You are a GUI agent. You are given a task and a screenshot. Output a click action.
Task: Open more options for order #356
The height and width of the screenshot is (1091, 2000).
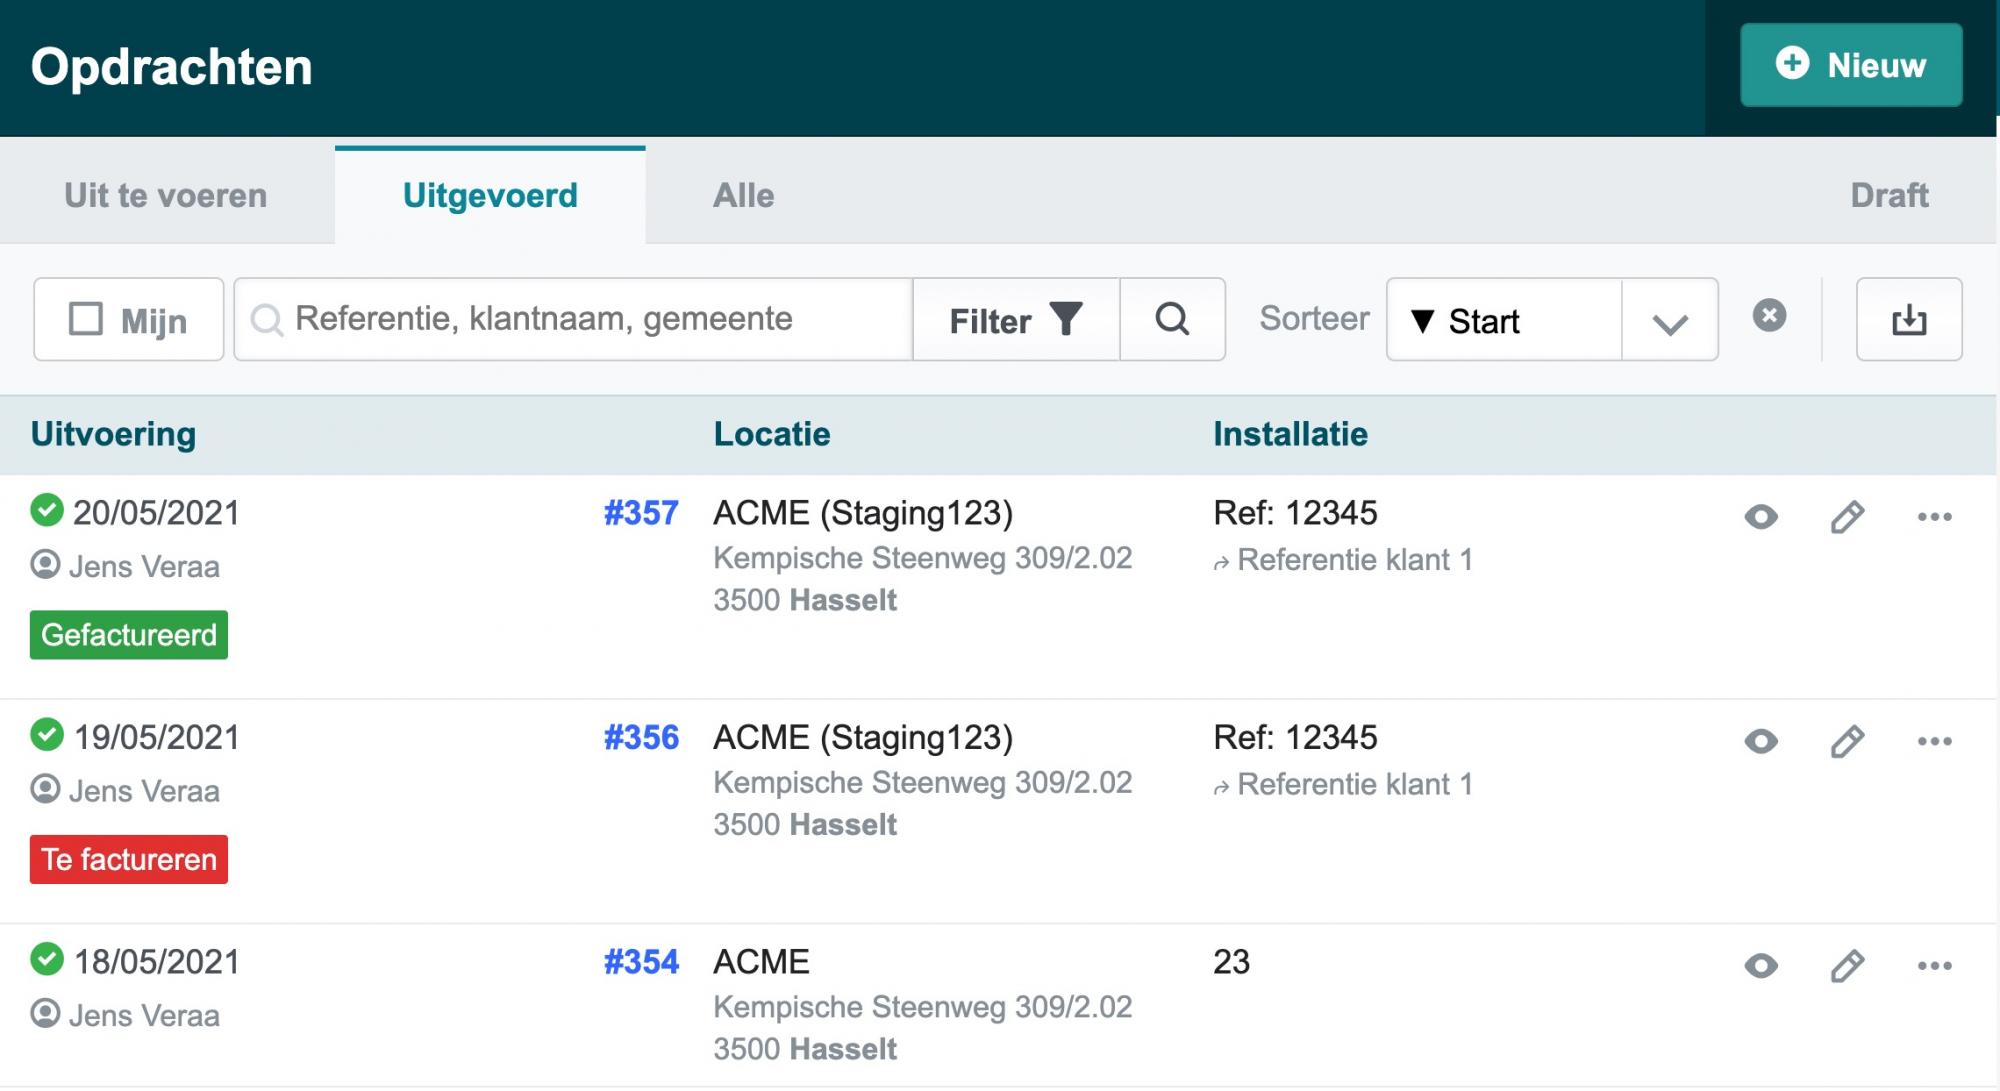click(1934, 741)
